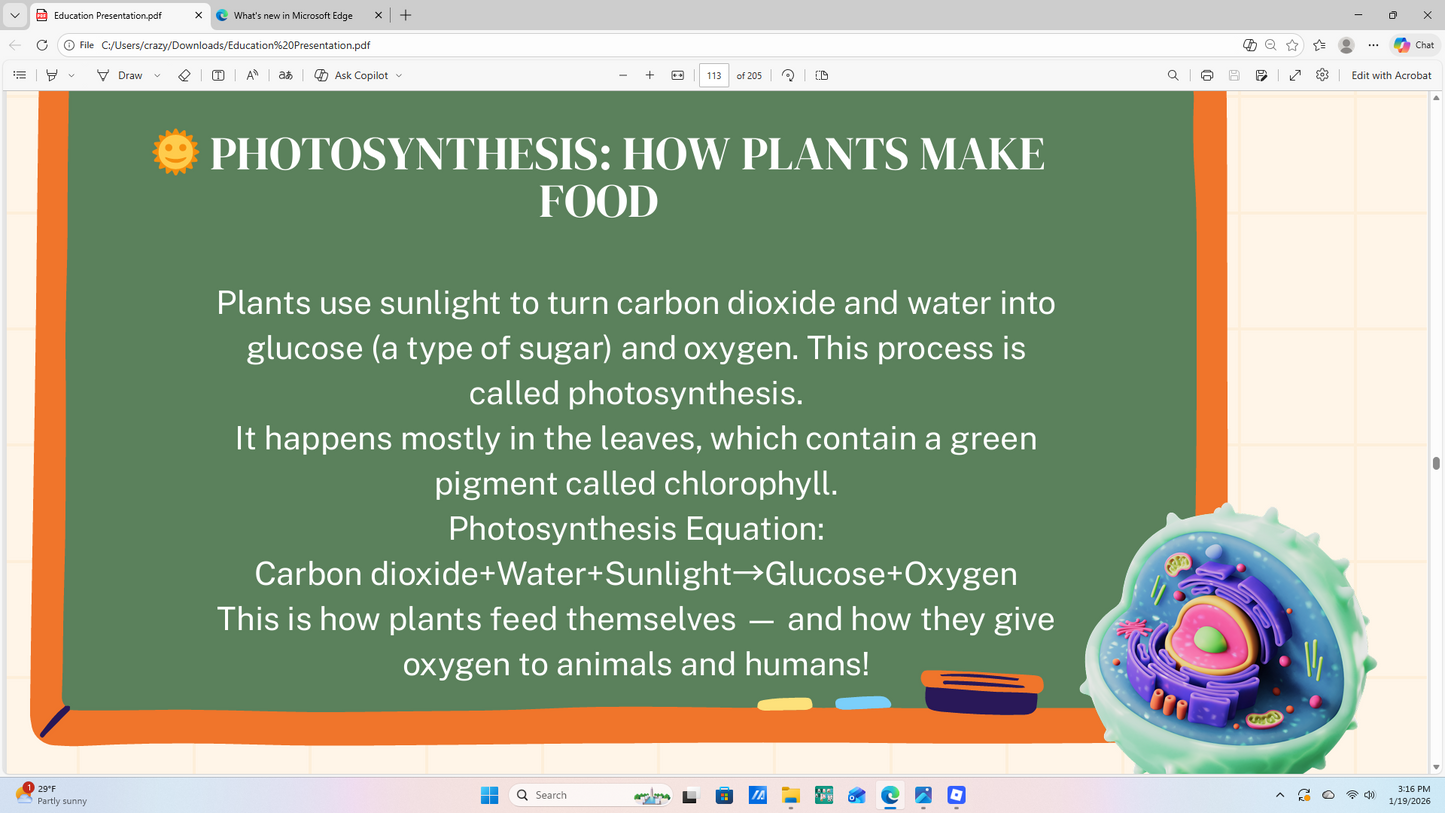Switch to Education Presentation.pdf tab
Screen dimensions: 1445x813
[118, 15]
